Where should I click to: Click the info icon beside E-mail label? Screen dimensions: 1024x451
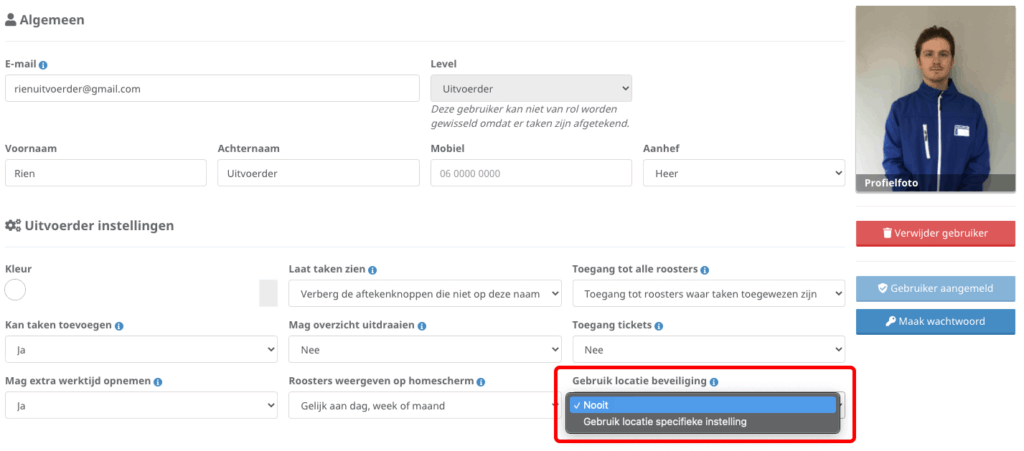coord(43,65)
